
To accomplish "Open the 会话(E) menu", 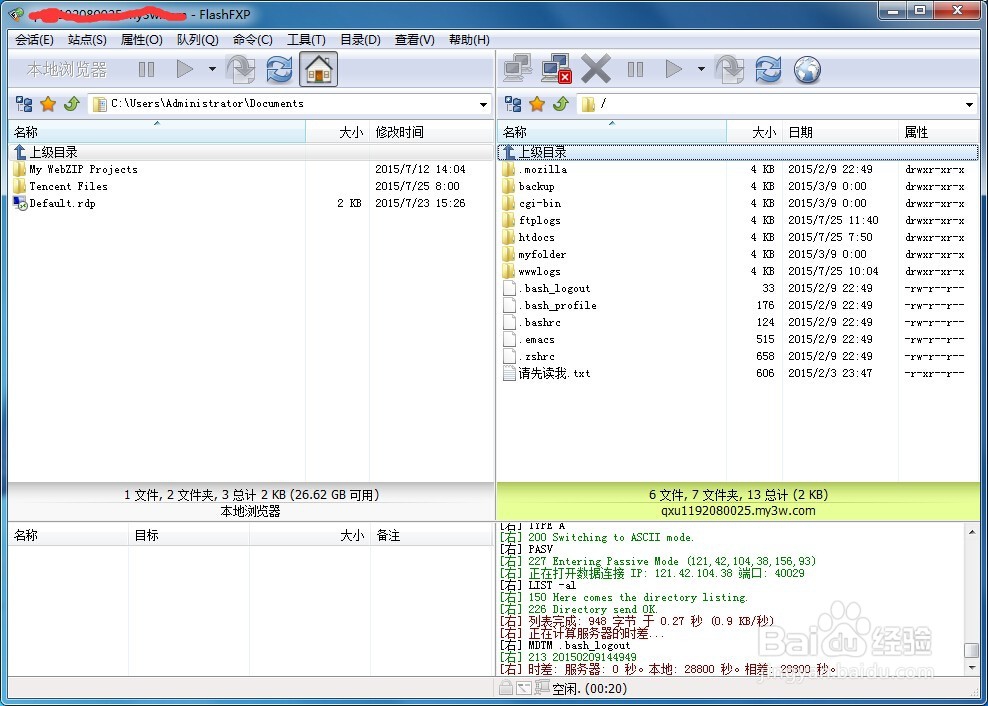I will pyautogui.click(x=34, y=40).
